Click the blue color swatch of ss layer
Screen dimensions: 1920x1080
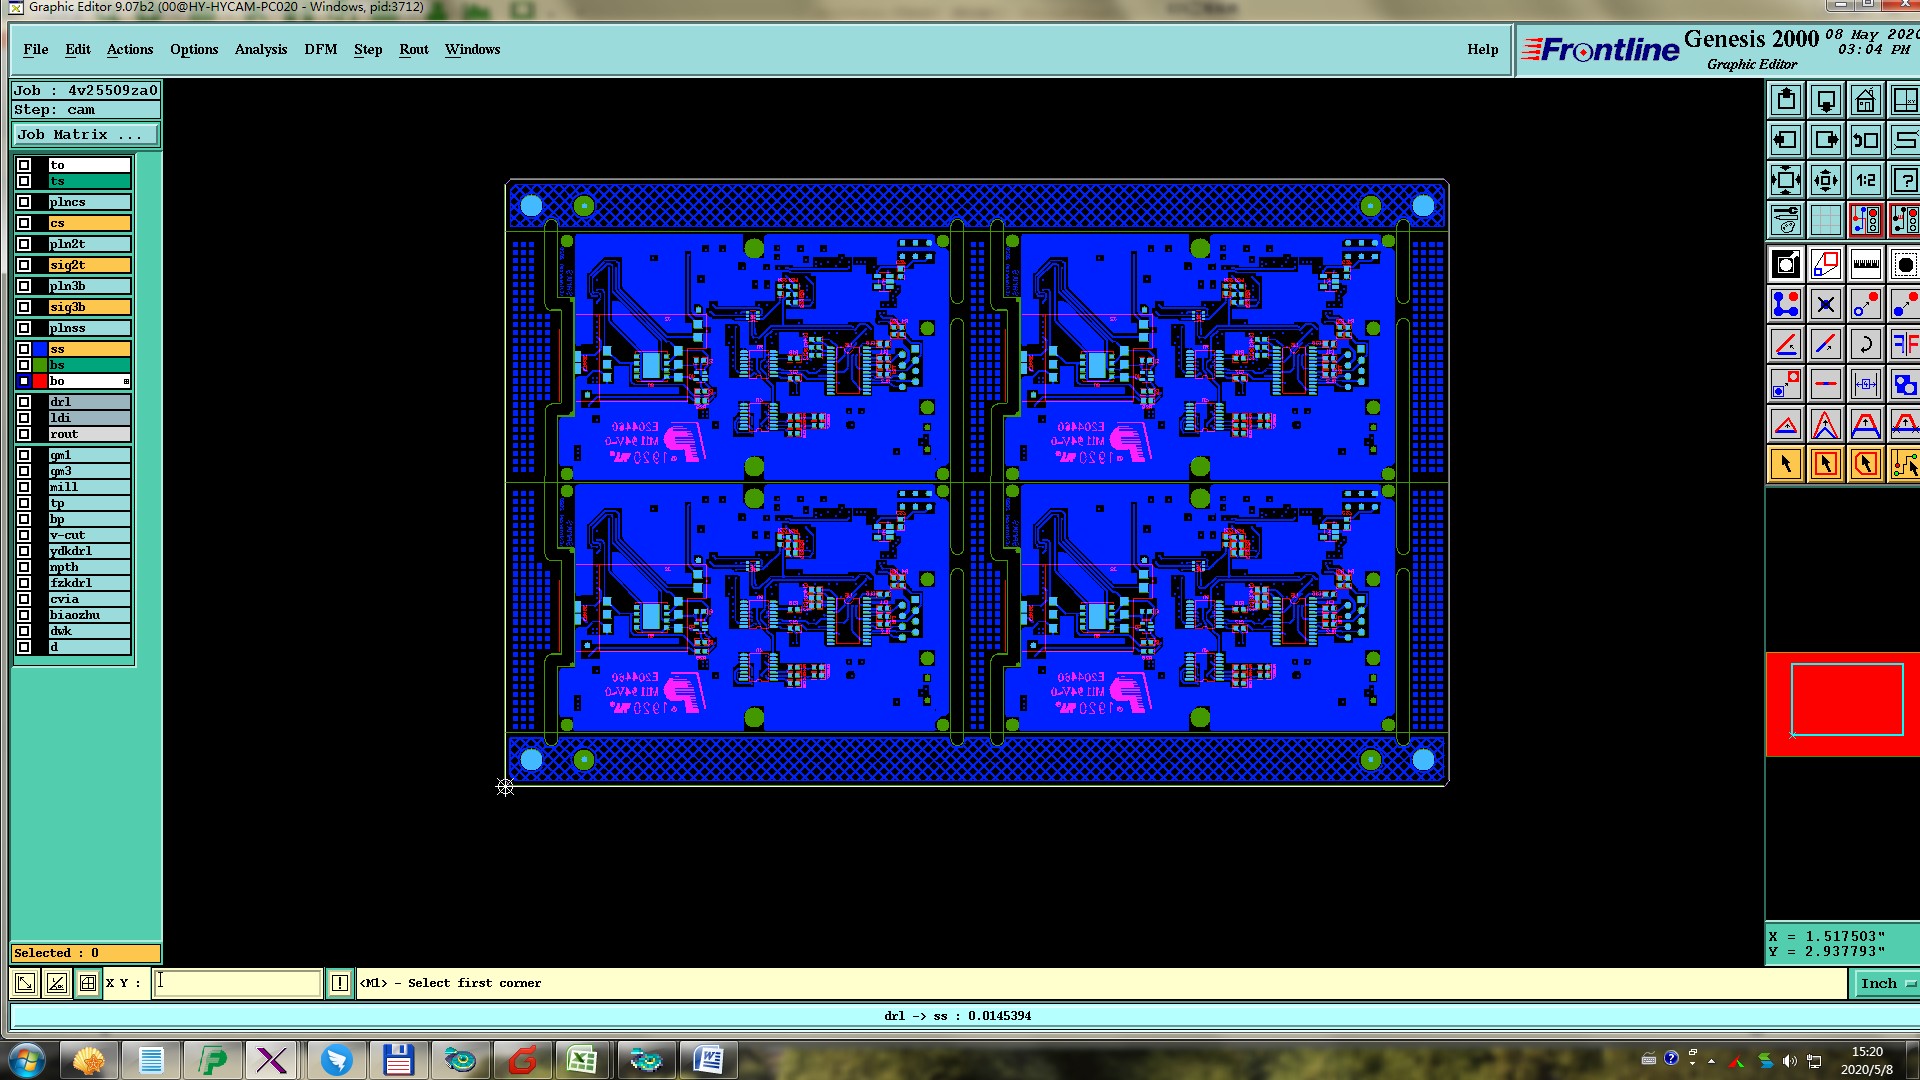coord(40,349)
